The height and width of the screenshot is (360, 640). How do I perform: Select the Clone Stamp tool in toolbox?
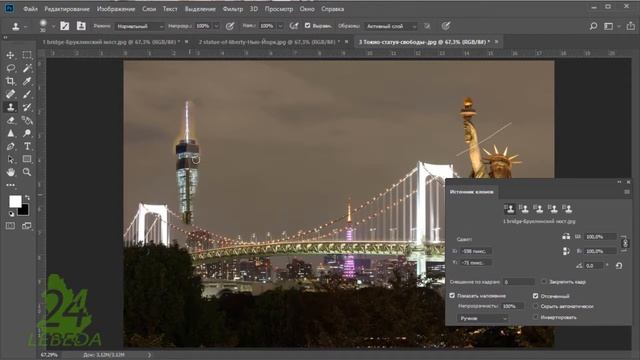(x=11, y=107)
